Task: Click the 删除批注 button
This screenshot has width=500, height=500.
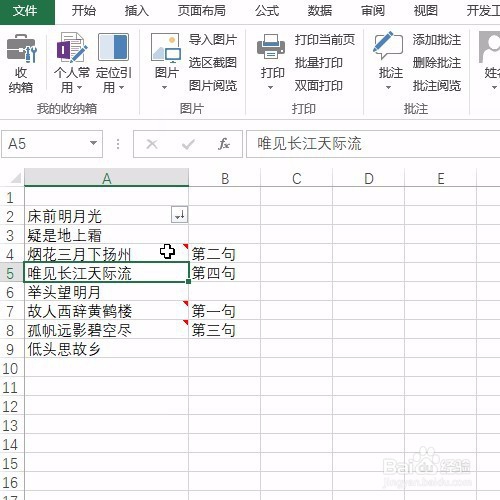Action: (437, 63)
